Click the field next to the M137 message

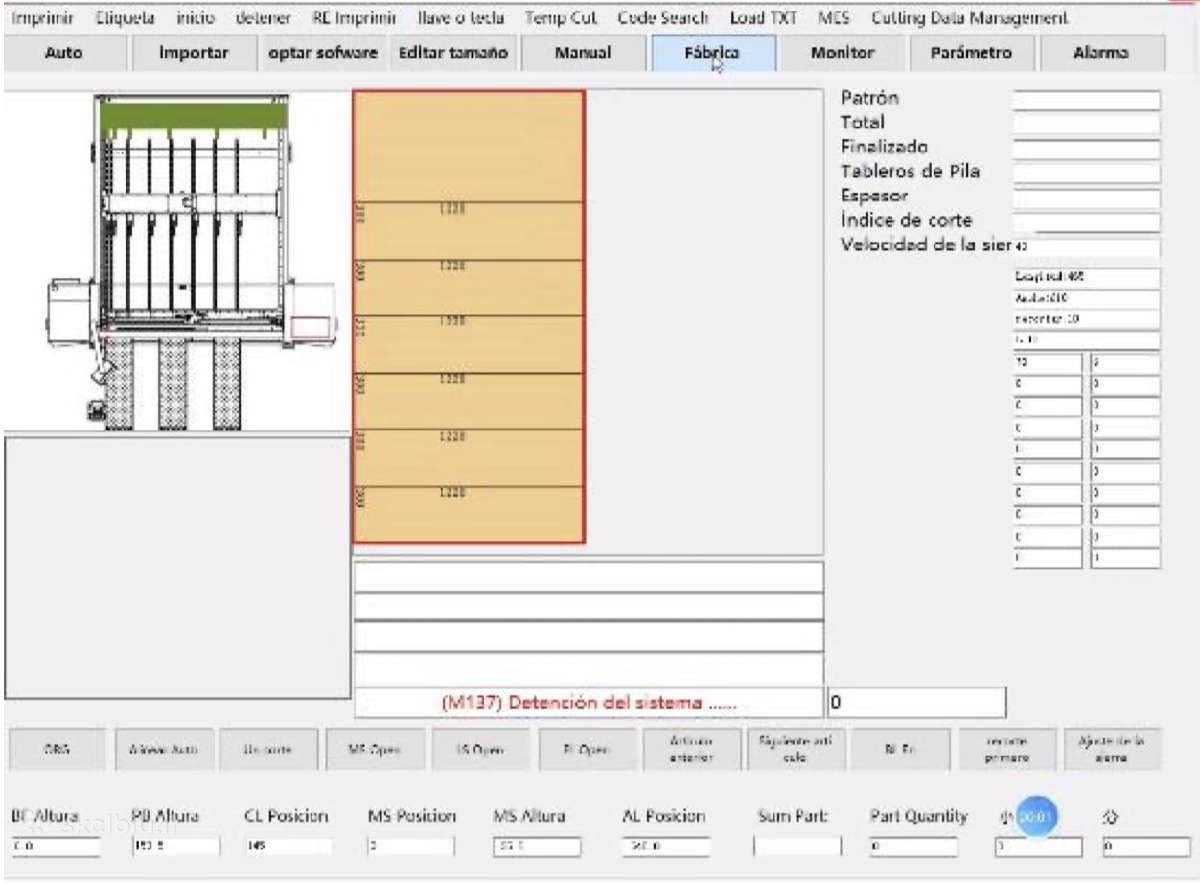click(x=917, y=703)
